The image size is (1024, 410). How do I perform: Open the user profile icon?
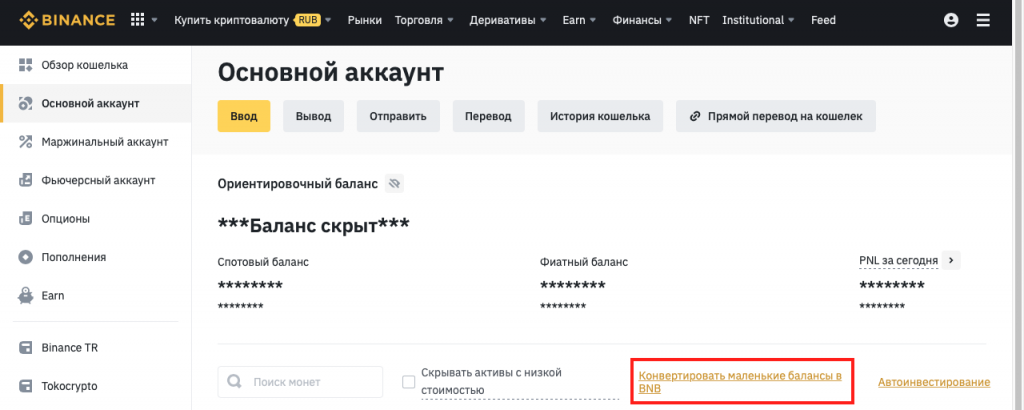[x=951, y=21]
